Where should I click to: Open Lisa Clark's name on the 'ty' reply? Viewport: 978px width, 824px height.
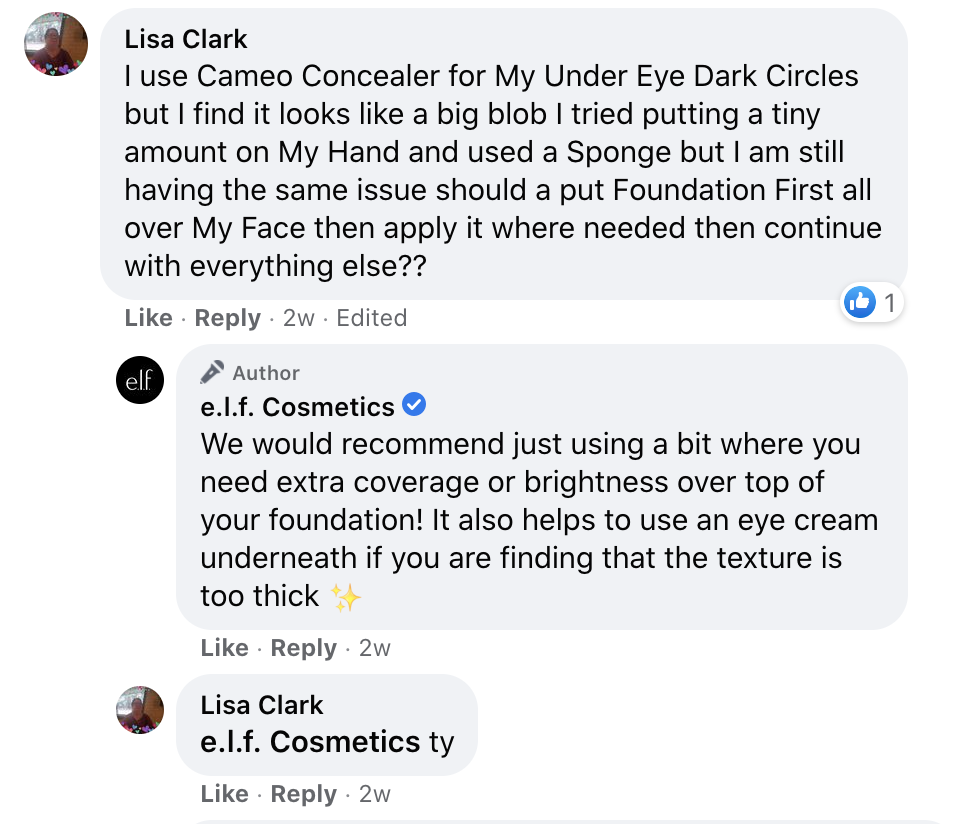tap(262, 705)
